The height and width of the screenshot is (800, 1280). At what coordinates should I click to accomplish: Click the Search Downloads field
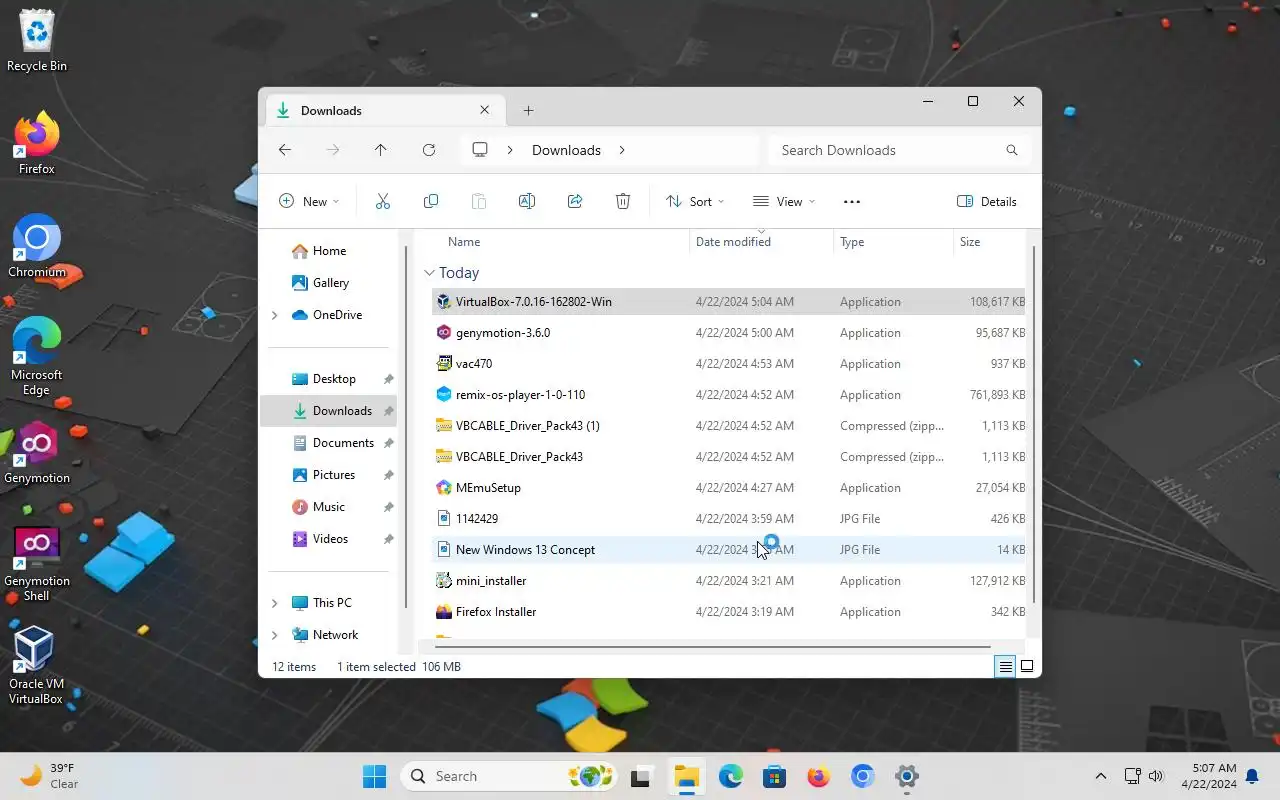click(x=898, y=150)
